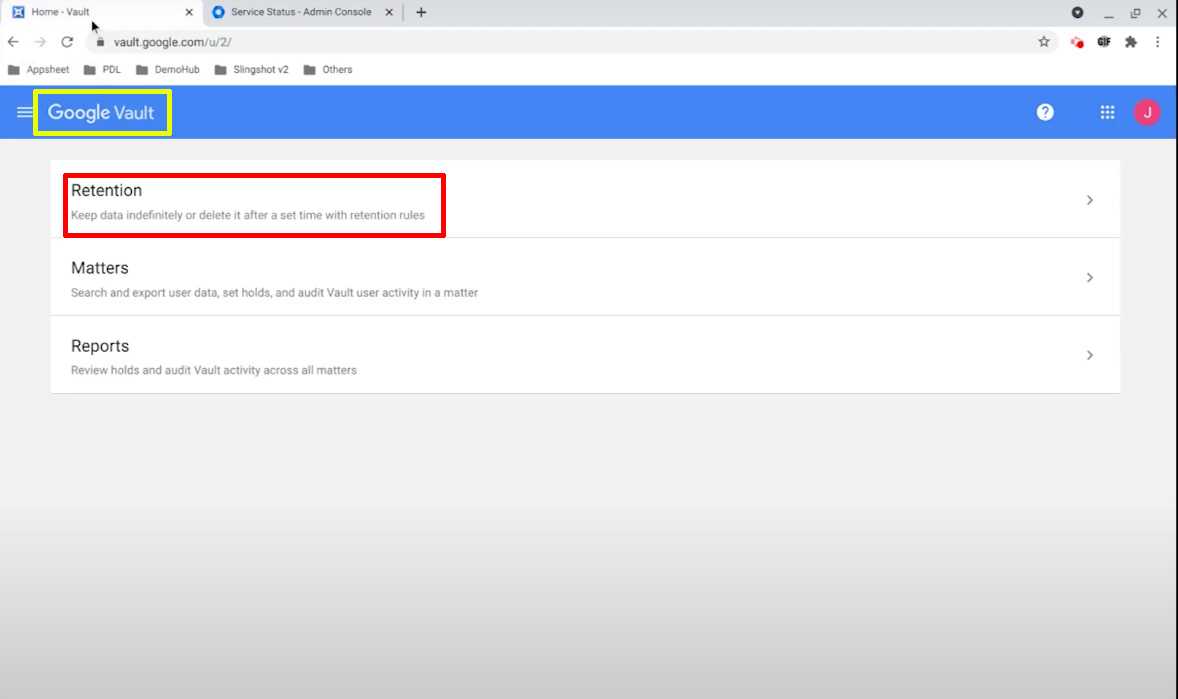This screenshot has width=1178, height=699.
Task: Open the Appsheet bookmarks folder
Action: pos(38,70)
